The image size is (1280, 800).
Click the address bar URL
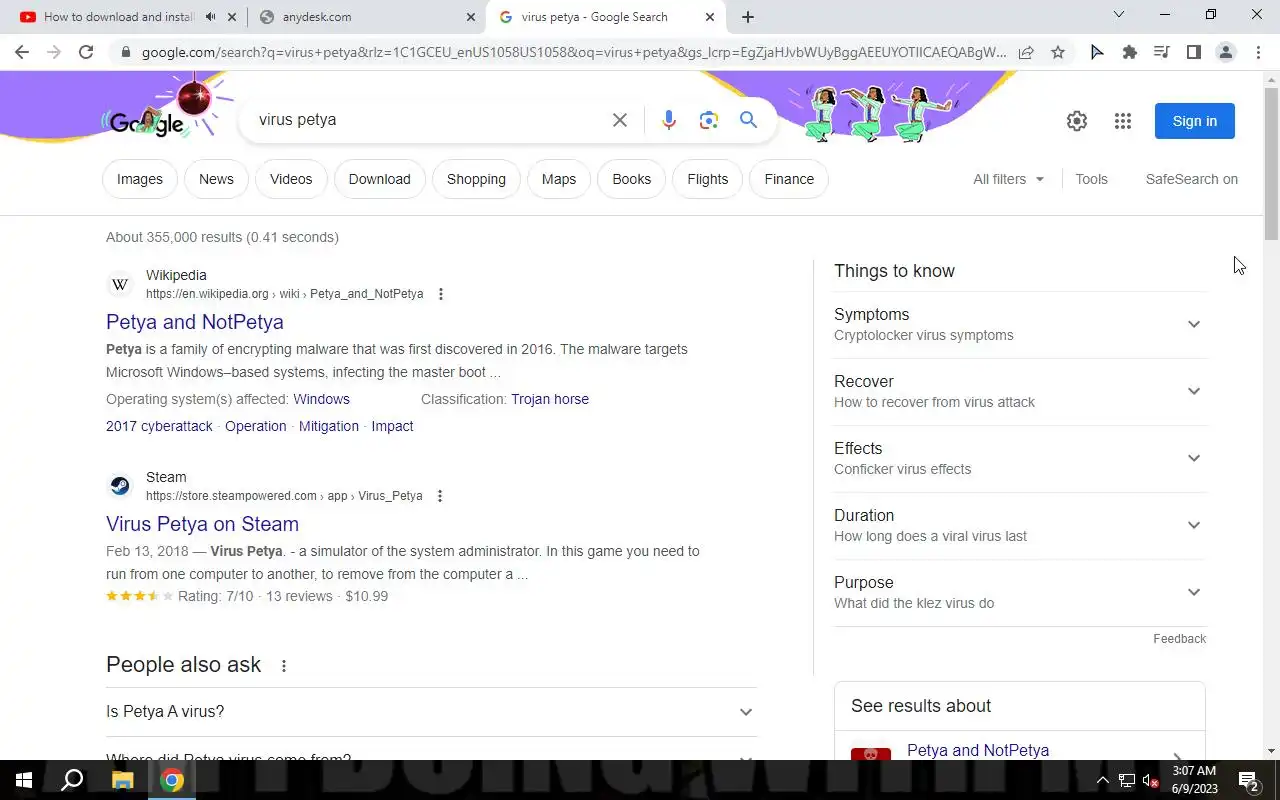574,52
